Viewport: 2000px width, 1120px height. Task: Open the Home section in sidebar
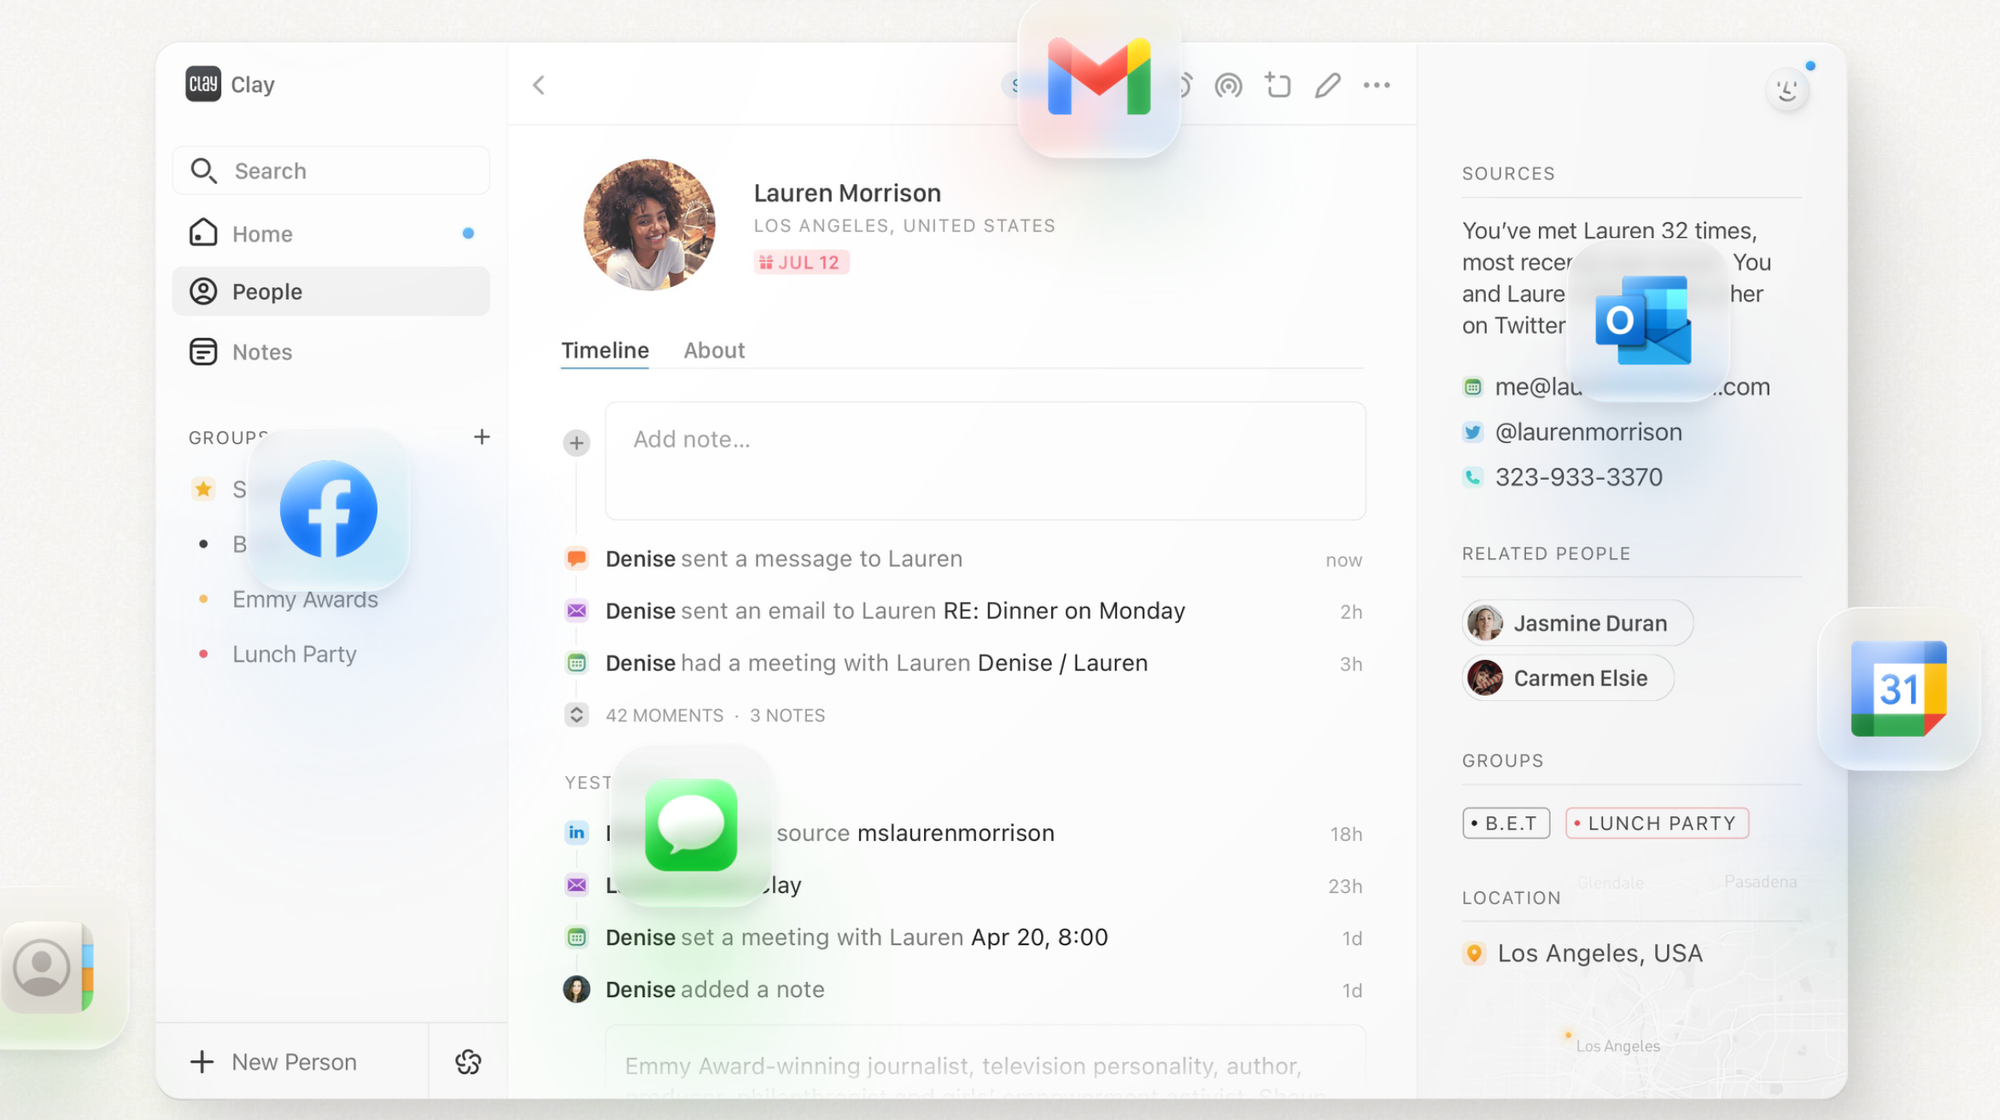(x=331, y=234)
